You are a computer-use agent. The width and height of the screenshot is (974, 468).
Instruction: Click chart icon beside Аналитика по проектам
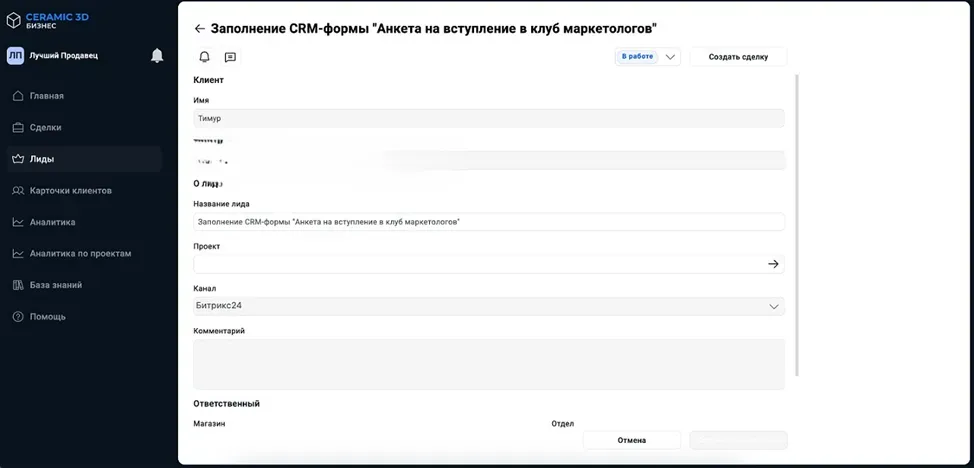coord(18,254)
